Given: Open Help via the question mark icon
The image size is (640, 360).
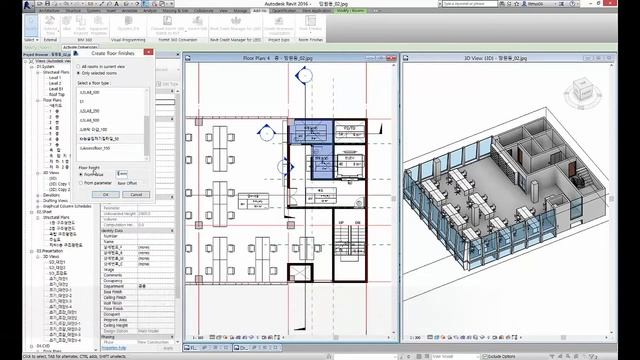Looking at the screenshot, I should tap(572, 4).
